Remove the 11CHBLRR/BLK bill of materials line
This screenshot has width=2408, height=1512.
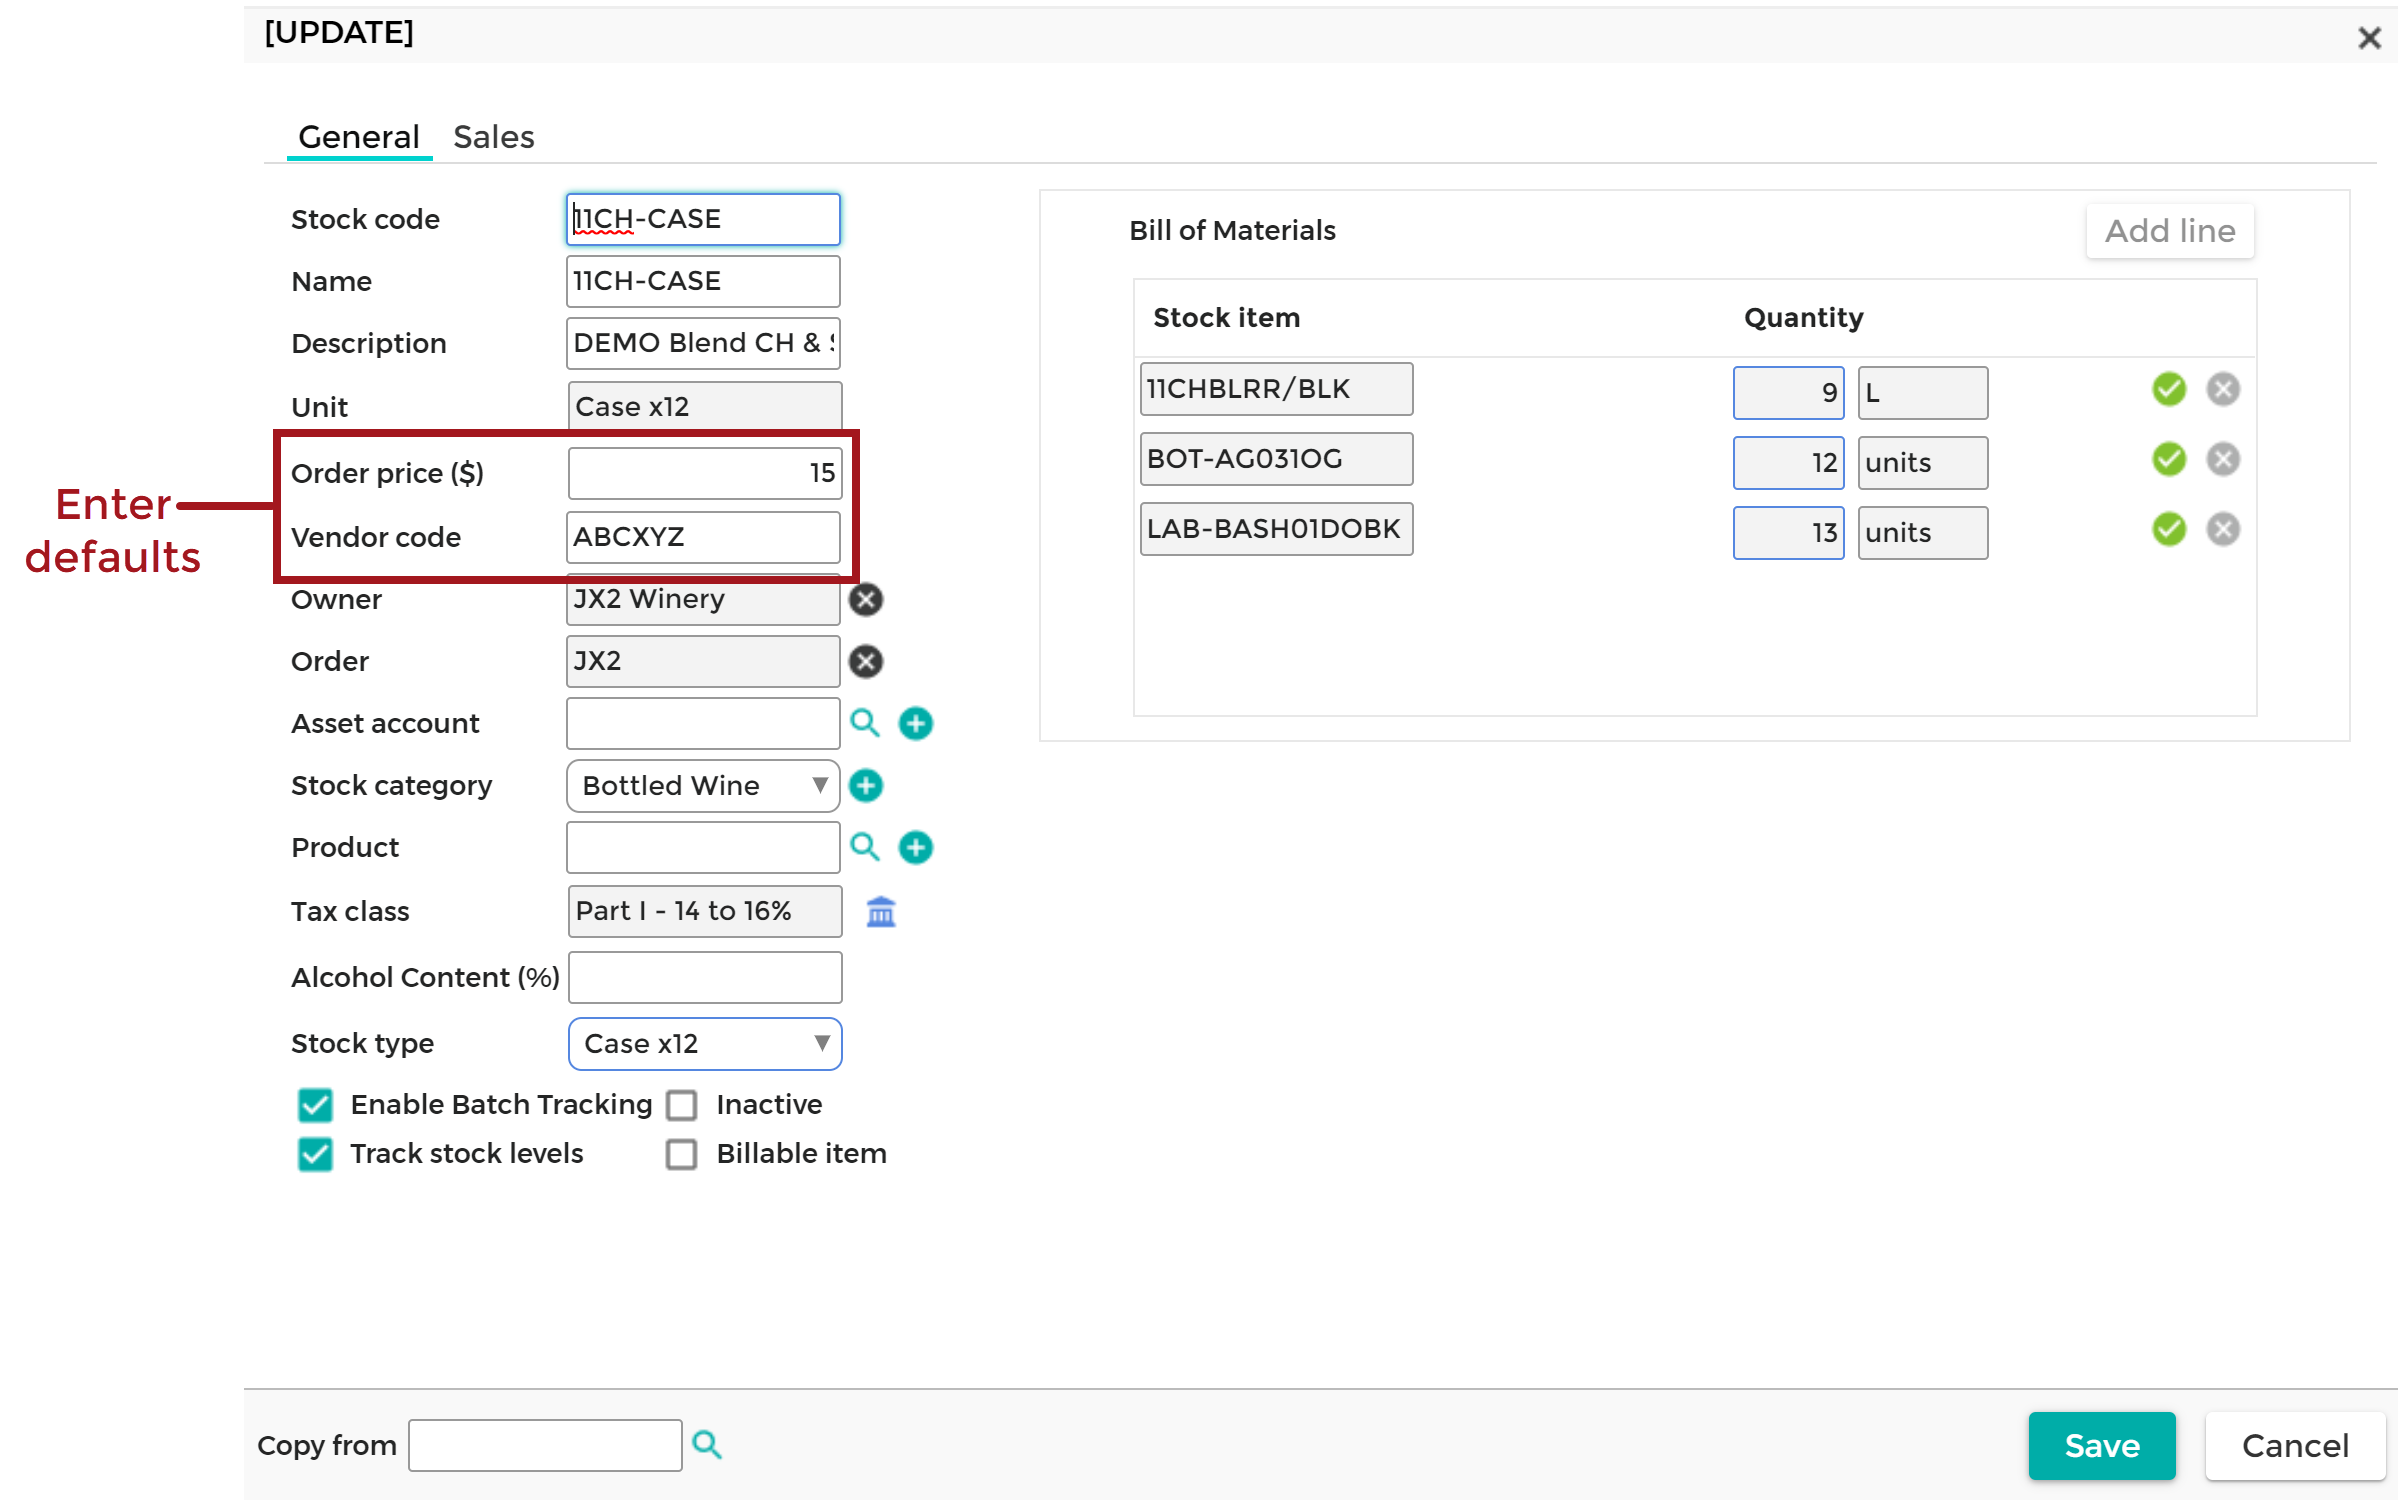point(2222,389)
